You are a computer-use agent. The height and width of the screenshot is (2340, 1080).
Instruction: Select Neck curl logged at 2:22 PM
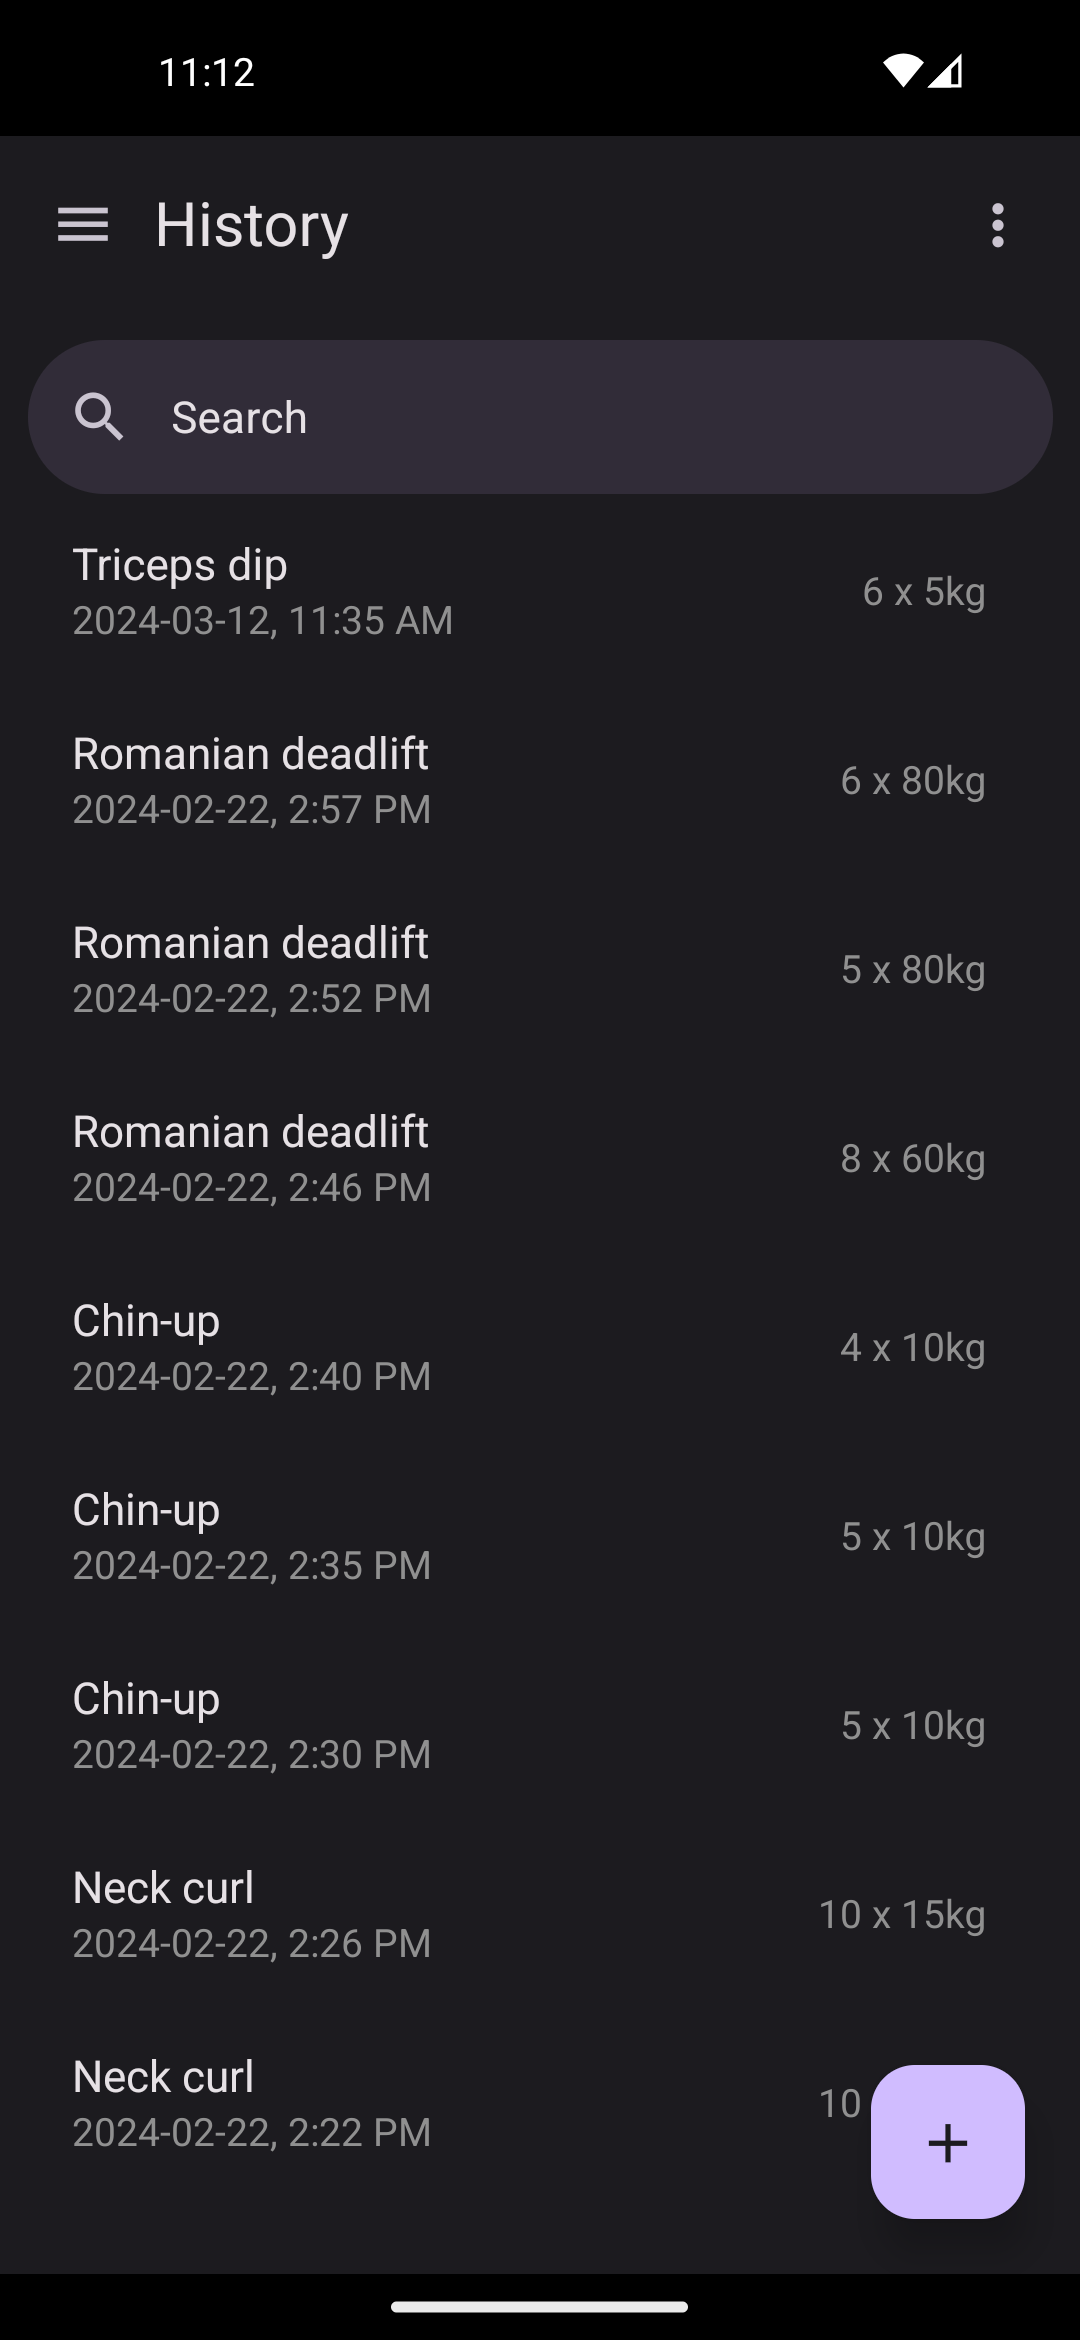coord(400,2103)
